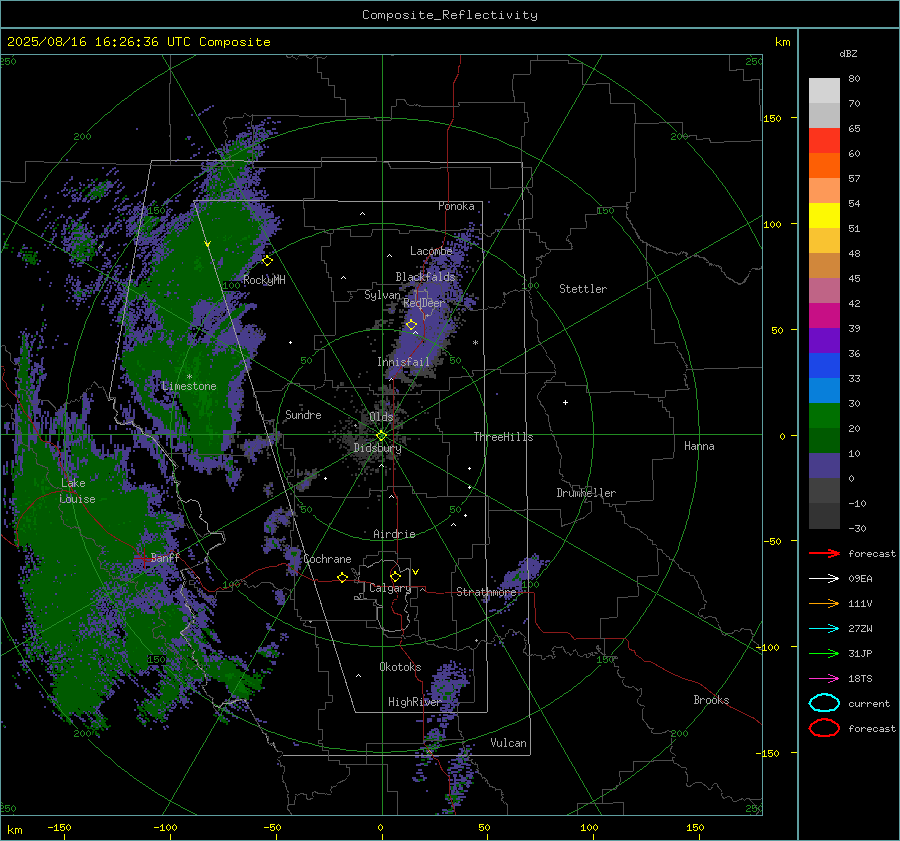900x841 pixels.
Task: Click the 57 value in dBZ legend
Action: [854, 179]
